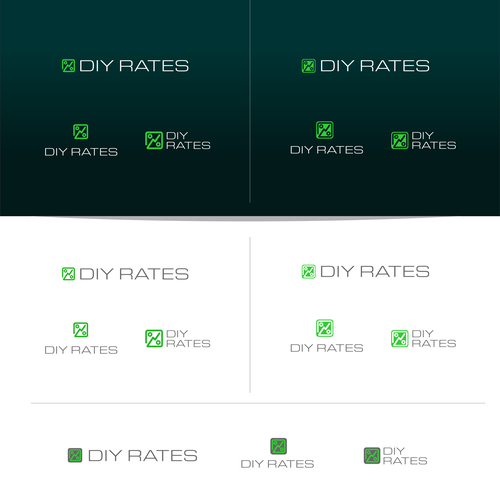Select the large gray DIY RATES wordmark in the bottom row
The image size is (500, 500).
(x=143, y=455)
